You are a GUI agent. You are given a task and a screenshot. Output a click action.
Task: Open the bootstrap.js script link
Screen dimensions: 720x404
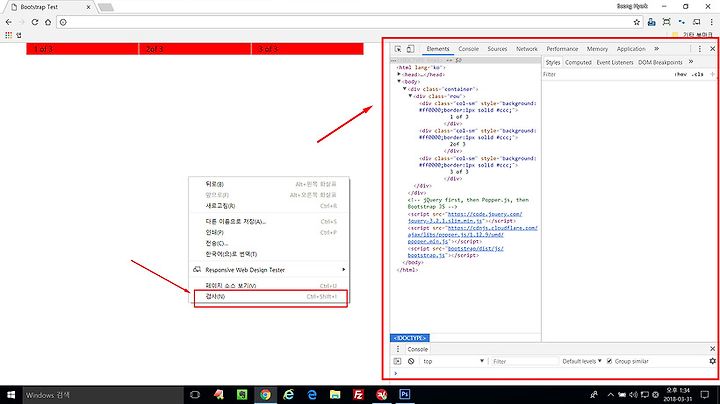click(x=455, y=252)
